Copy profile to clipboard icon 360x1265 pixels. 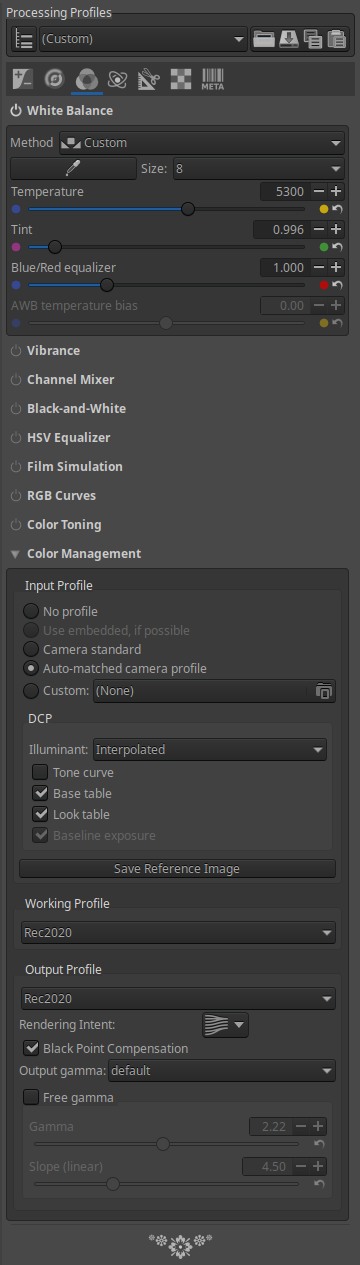coord(312,39)
